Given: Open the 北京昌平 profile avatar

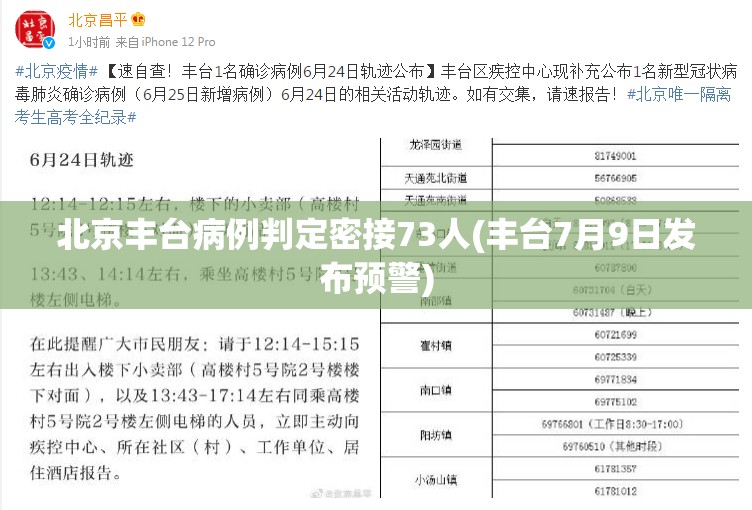Looking at the screenshot, I should point(35,29).
